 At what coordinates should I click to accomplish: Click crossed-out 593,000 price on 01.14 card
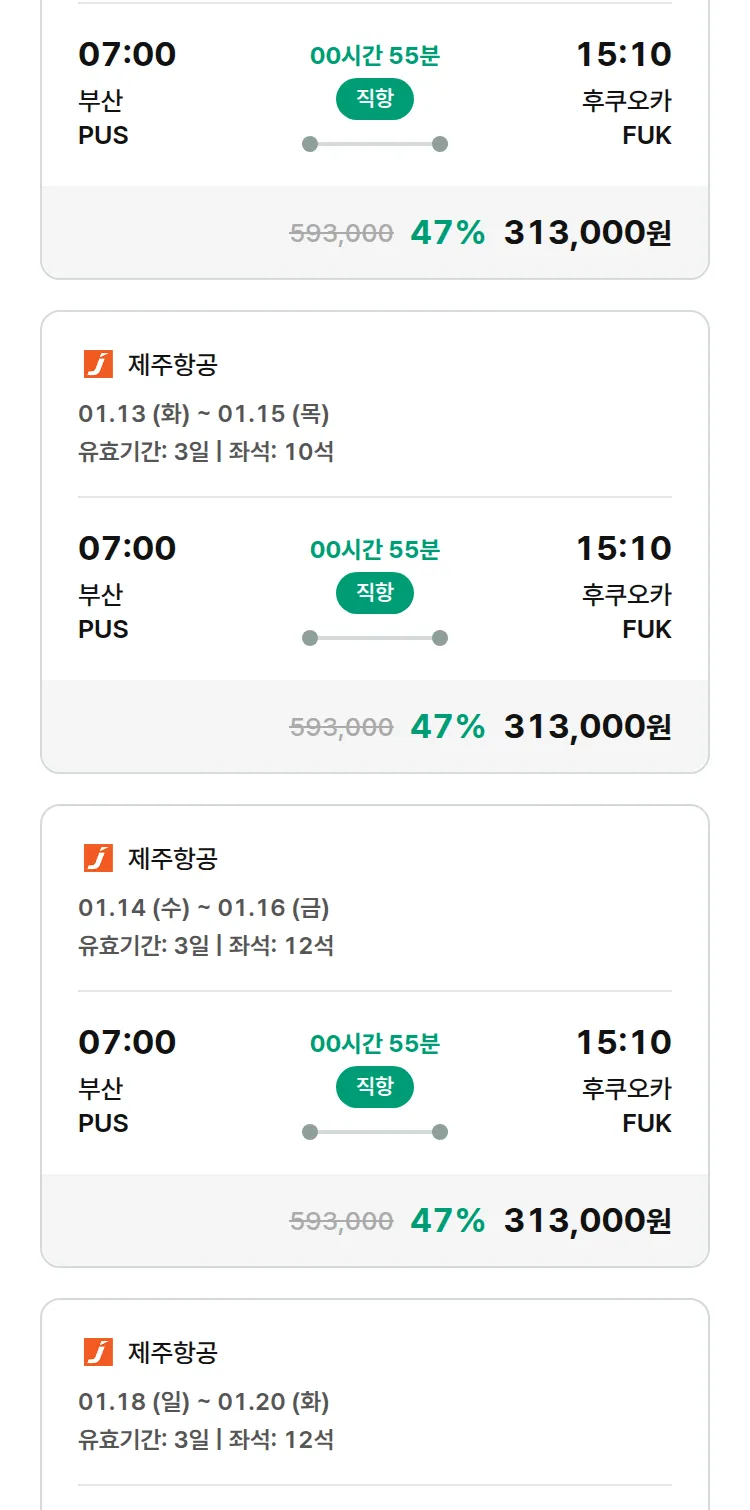tap(341, 1221)
